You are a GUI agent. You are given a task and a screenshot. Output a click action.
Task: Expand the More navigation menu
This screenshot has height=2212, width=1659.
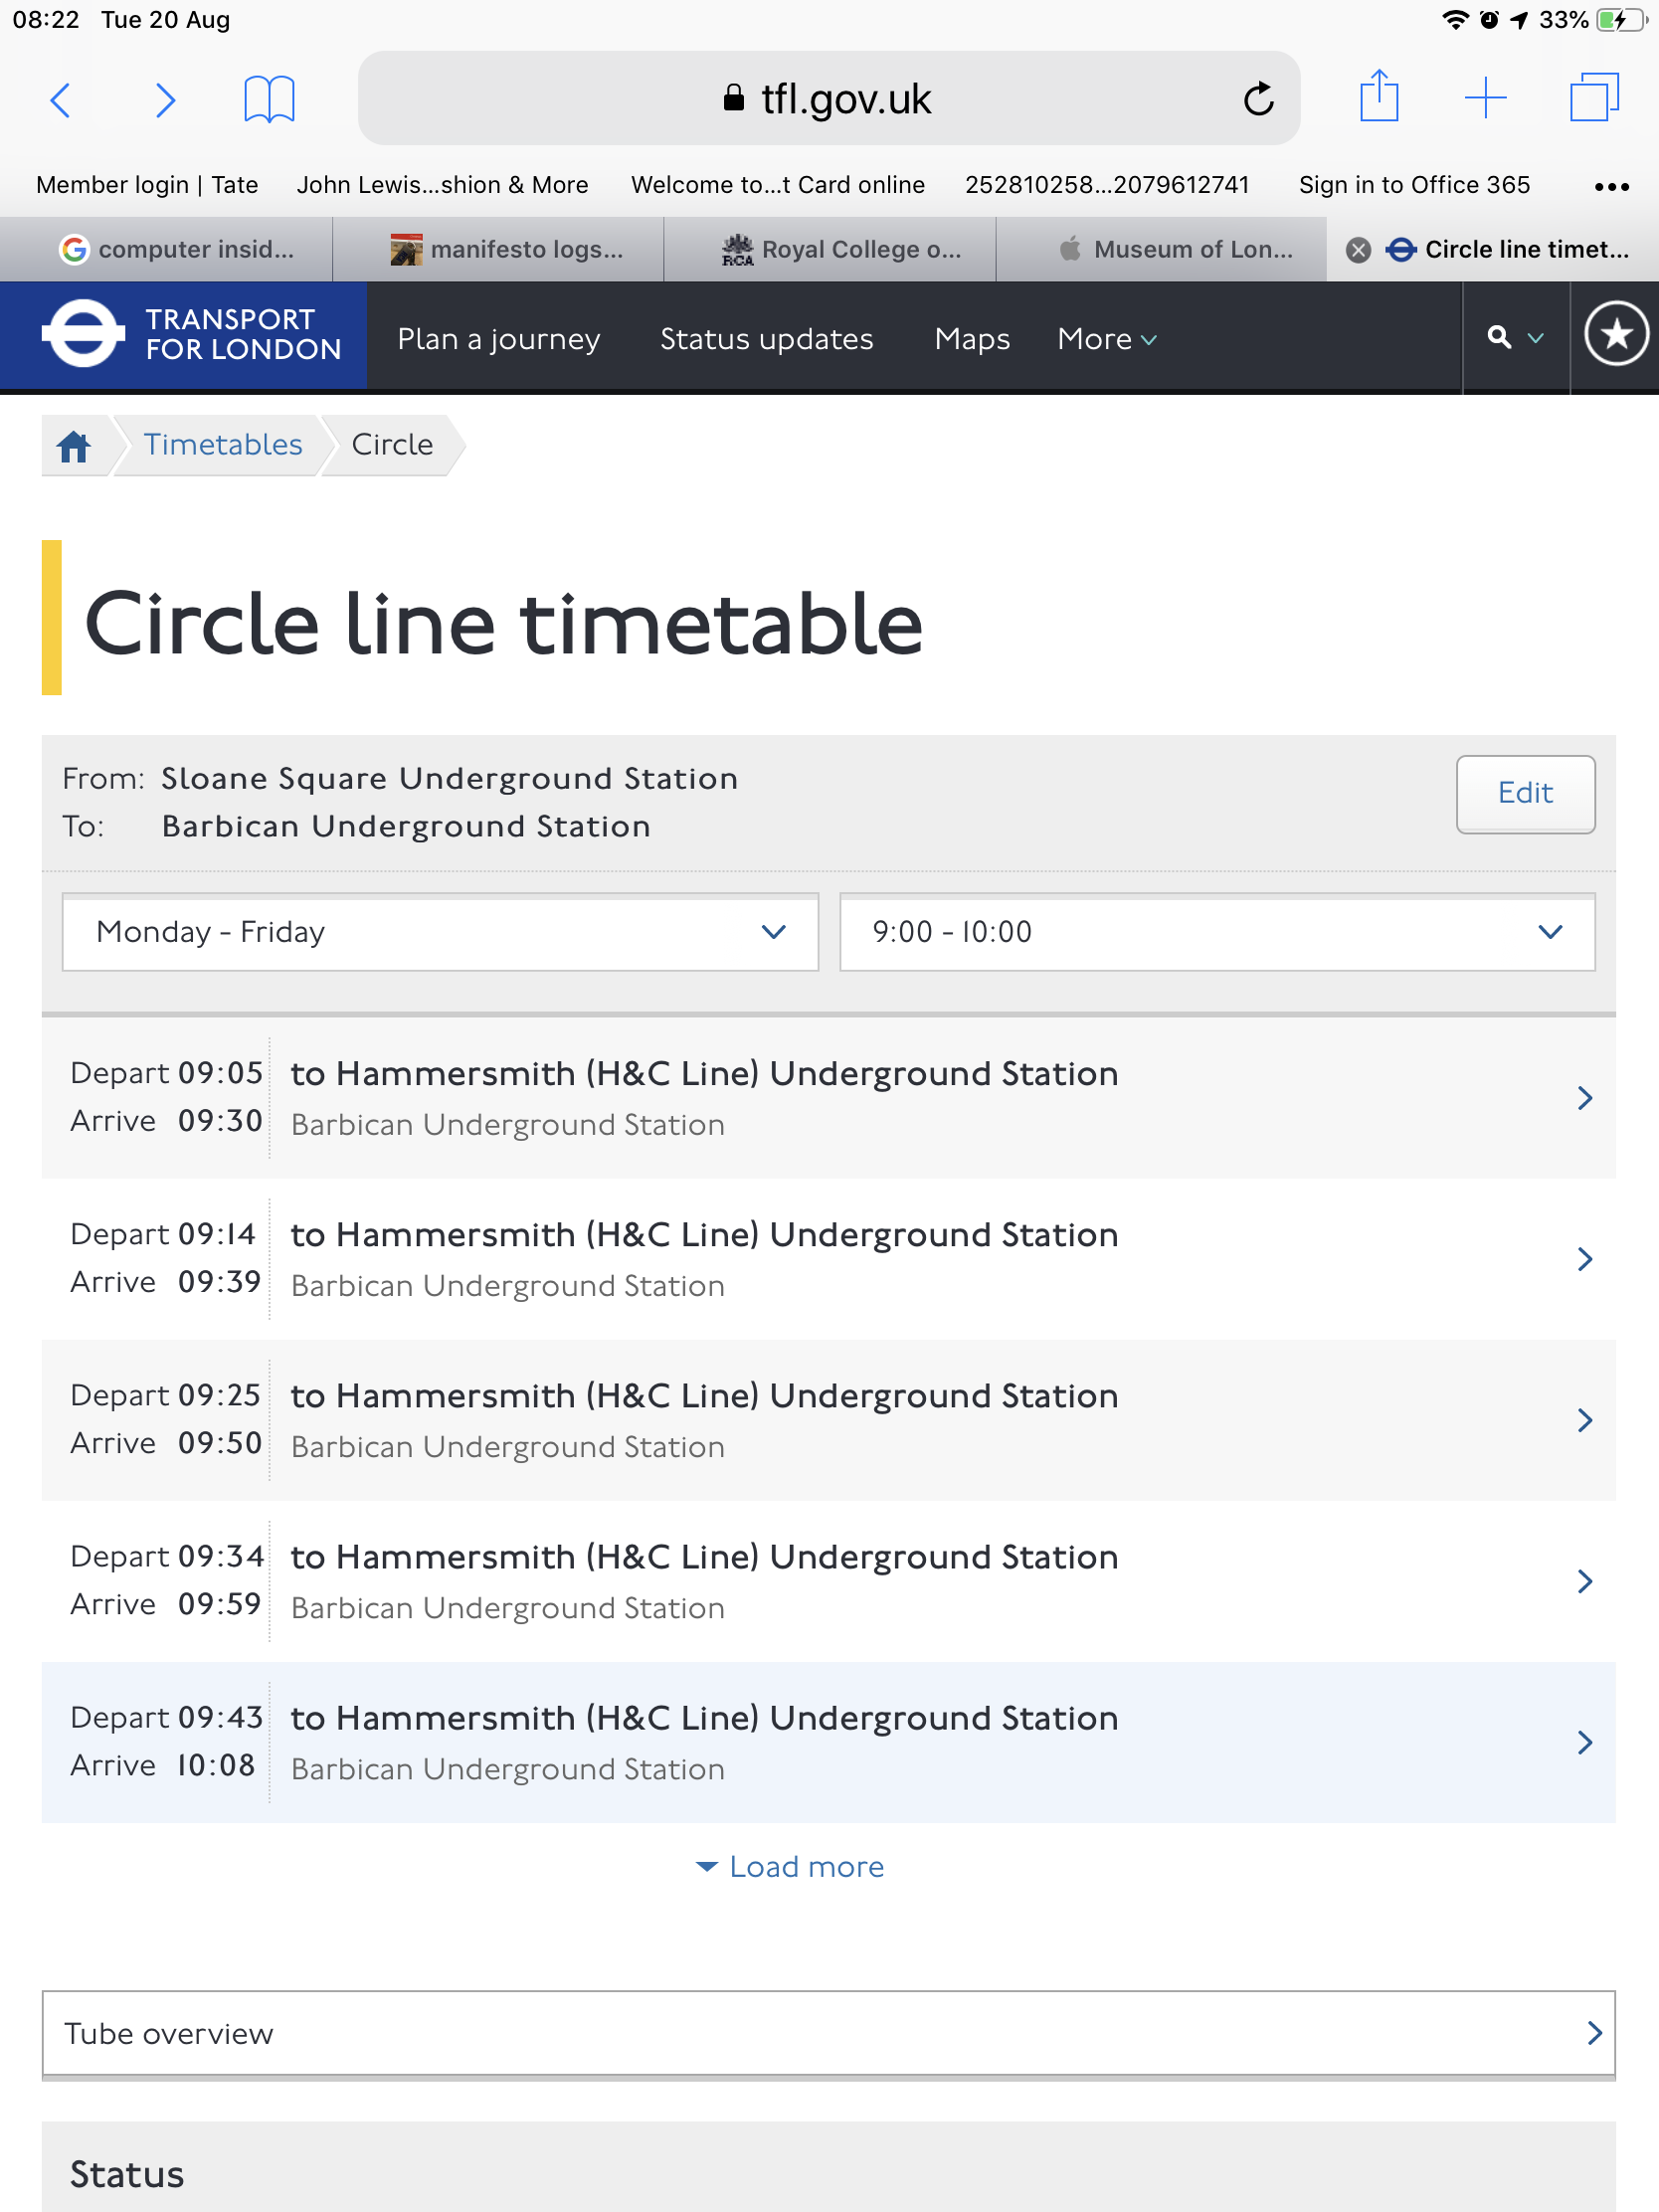[x=1106, y=340]
